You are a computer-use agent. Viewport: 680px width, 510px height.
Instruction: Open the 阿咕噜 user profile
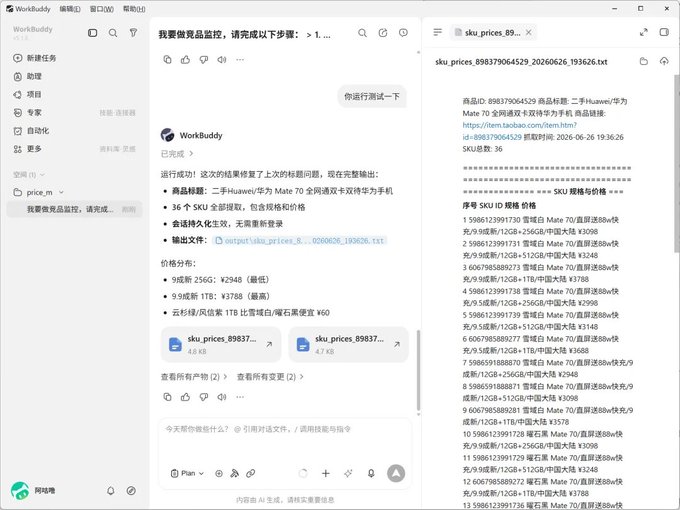33,490
